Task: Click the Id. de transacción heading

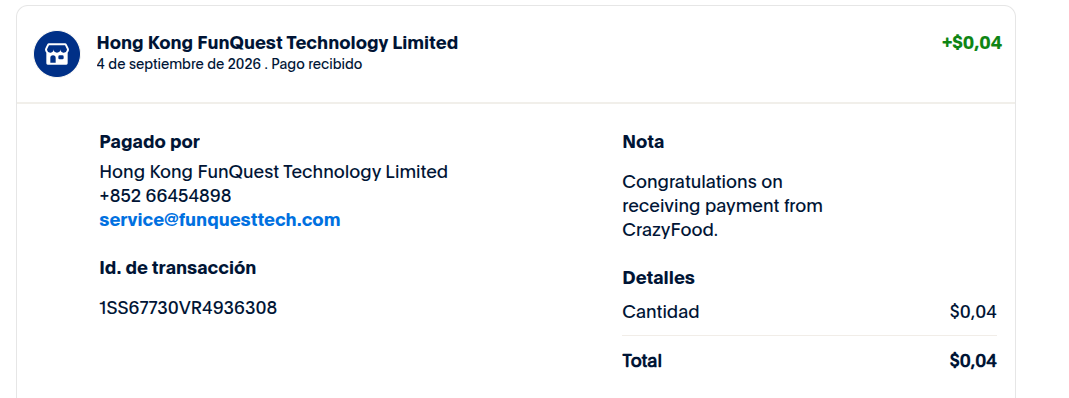Action: point(177,268)
